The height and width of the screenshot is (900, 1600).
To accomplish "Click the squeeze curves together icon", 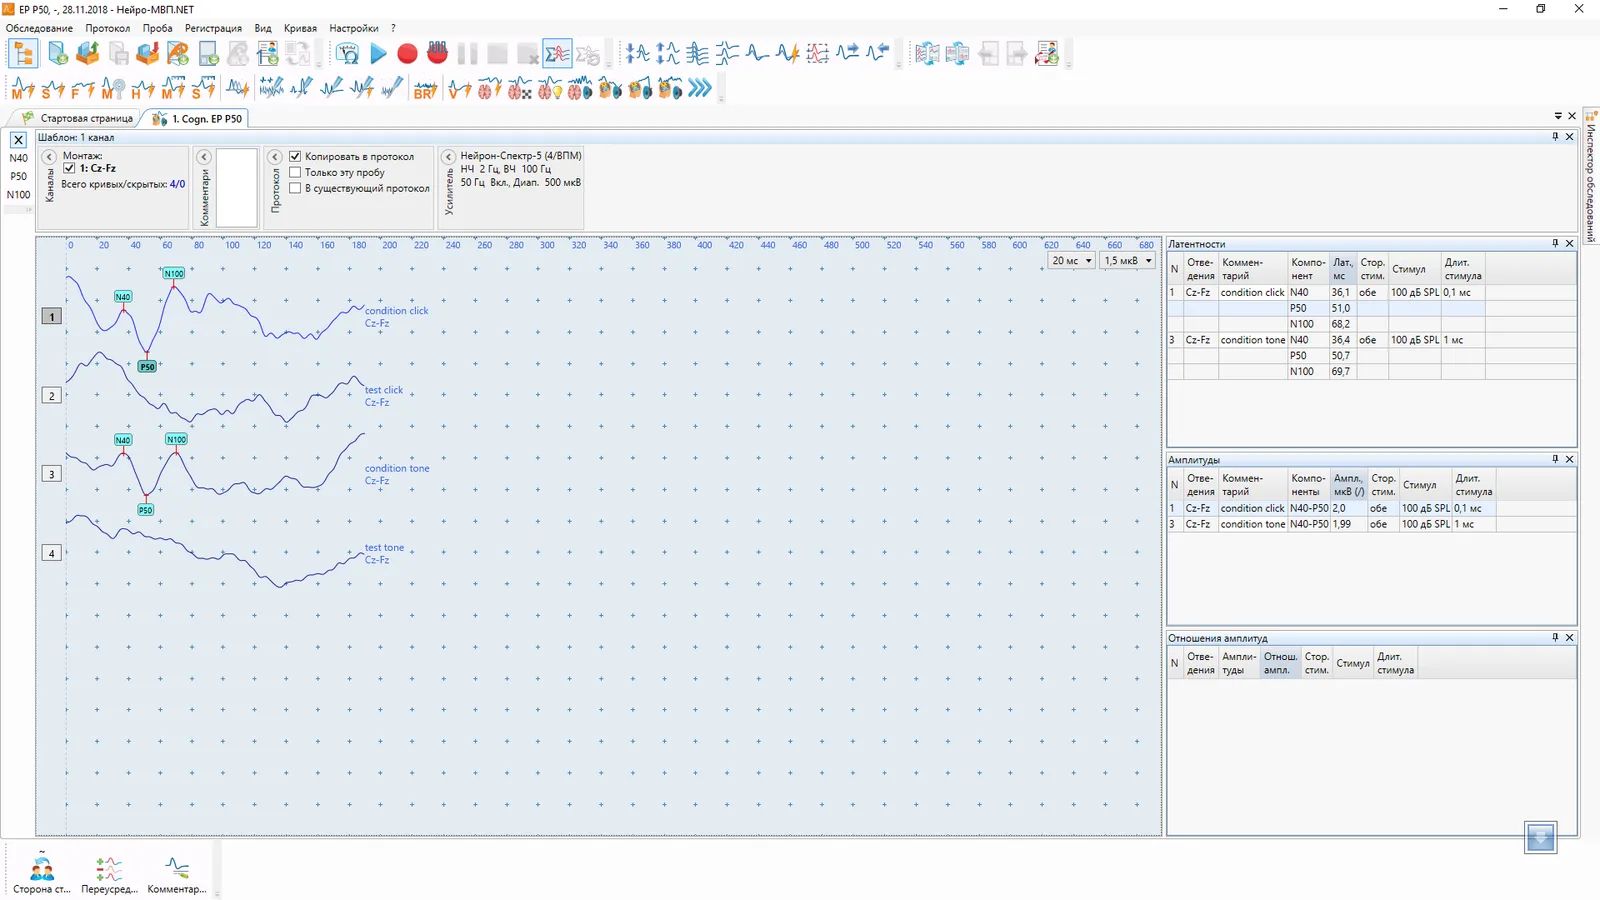I will (x=637, y=53).
